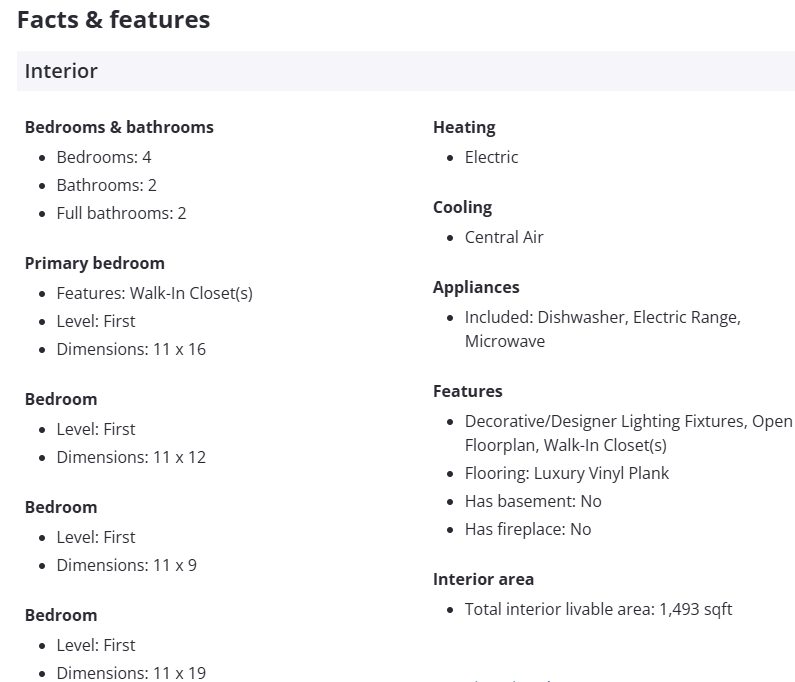Click the Bedrooms: 4 list item
Viewport: 795px width, 682px height.
104,157
